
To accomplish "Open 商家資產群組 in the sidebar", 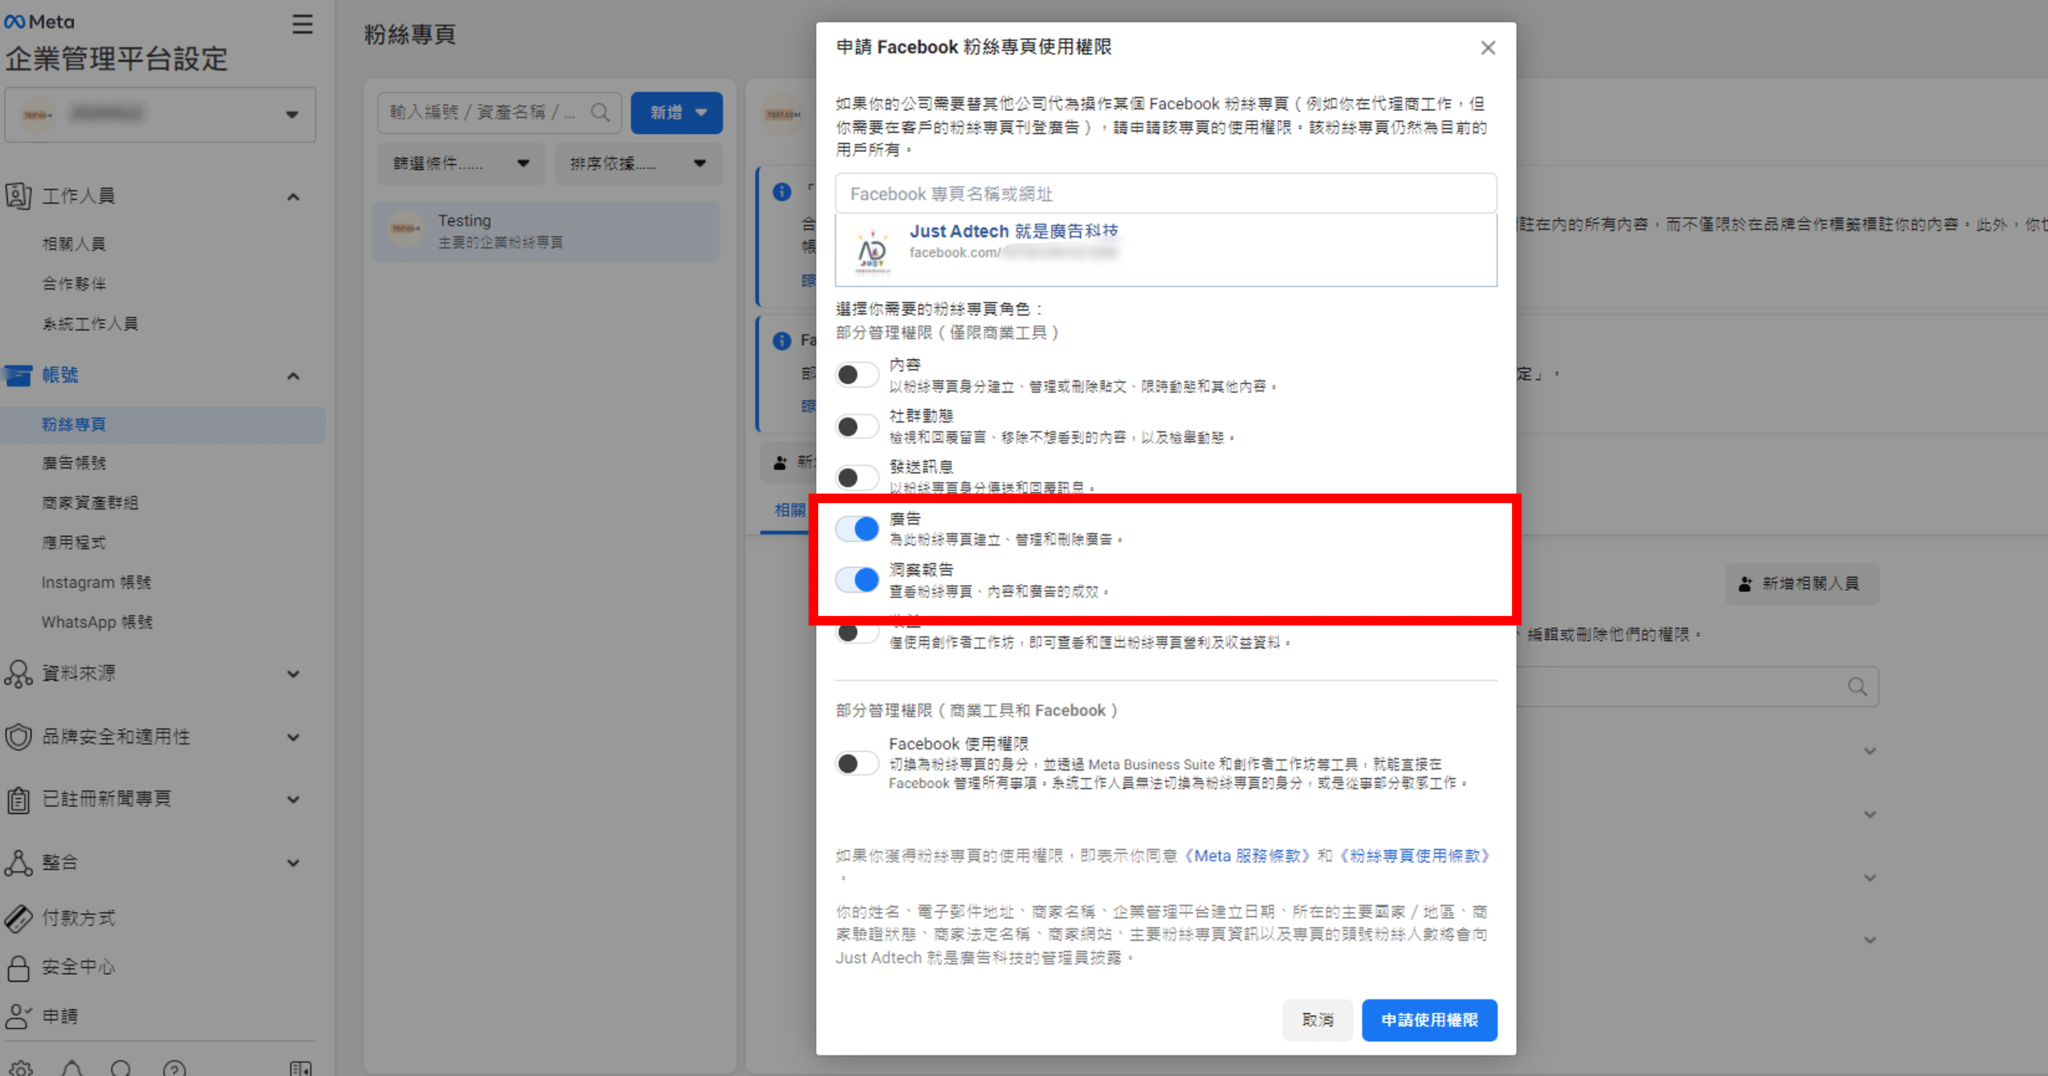I will [x=90, y=503].
